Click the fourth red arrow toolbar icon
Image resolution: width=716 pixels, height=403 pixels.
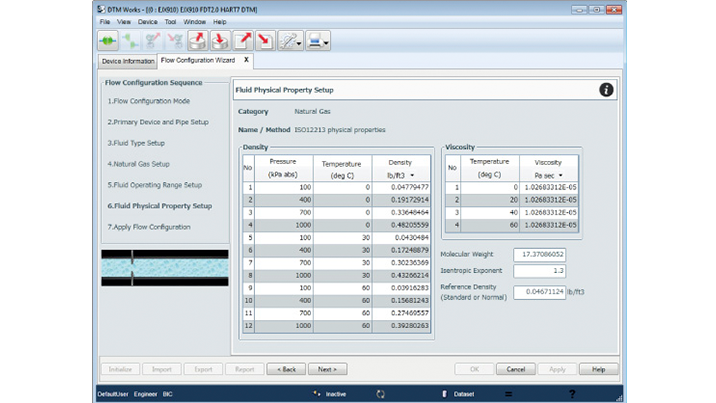265,41
